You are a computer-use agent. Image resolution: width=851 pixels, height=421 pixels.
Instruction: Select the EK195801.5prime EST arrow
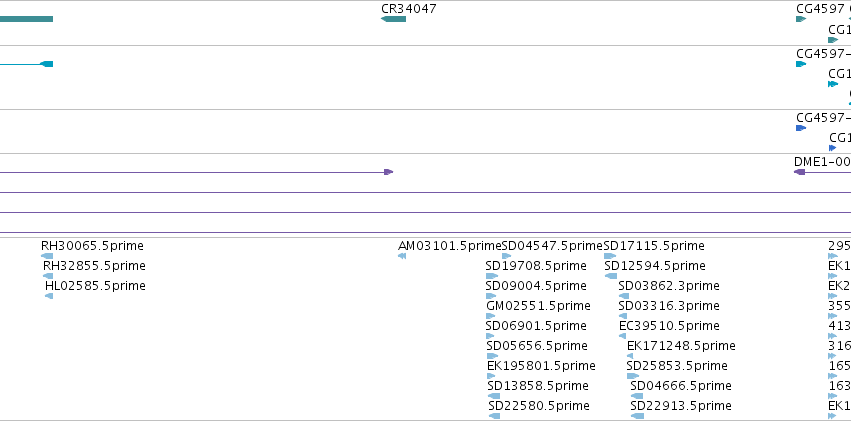point(491,376)
